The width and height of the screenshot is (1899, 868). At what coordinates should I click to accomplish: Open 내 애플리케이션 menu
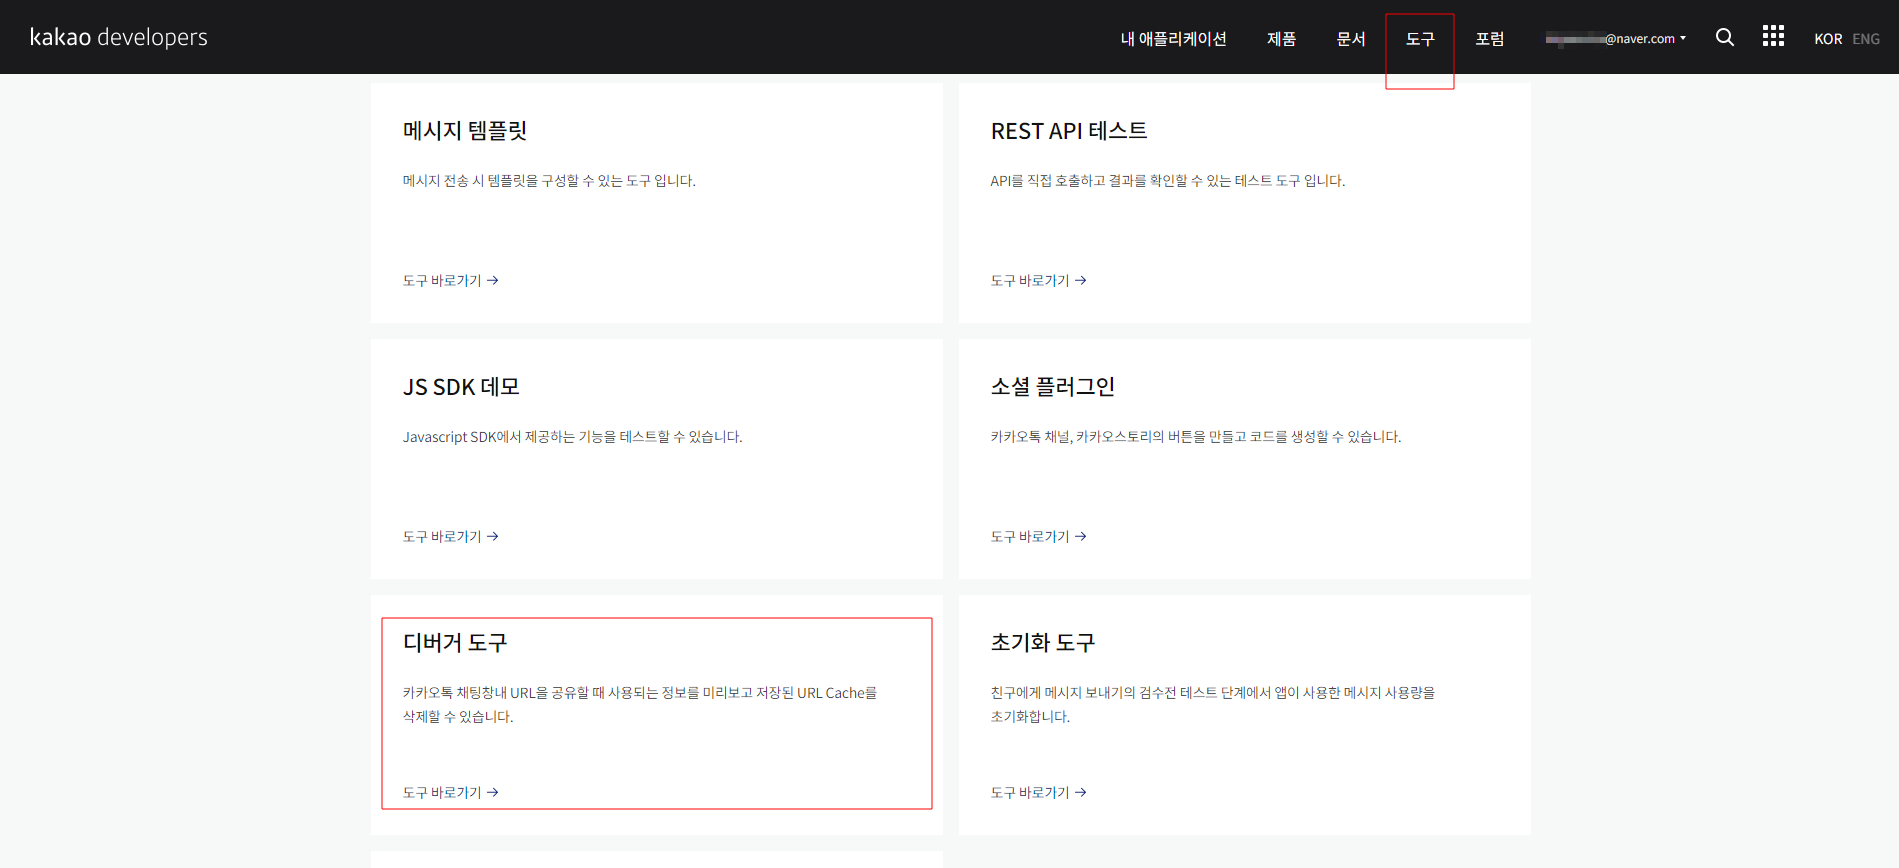pos(1173,38)
